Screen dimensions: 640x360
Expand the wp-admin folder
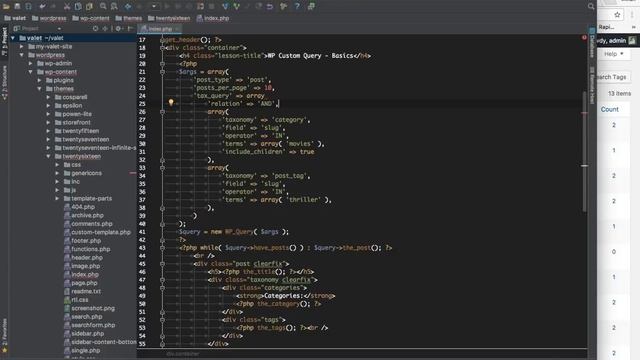click(x=31, y=63)
